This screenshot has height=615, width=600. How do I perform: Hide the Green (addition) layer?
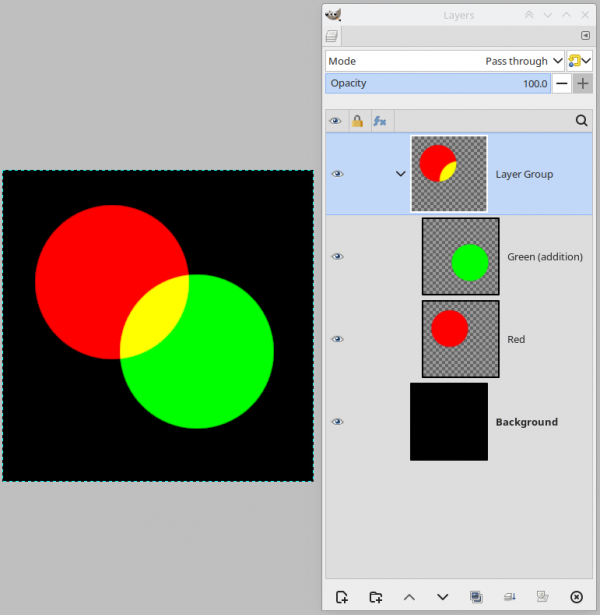[337, 257]
